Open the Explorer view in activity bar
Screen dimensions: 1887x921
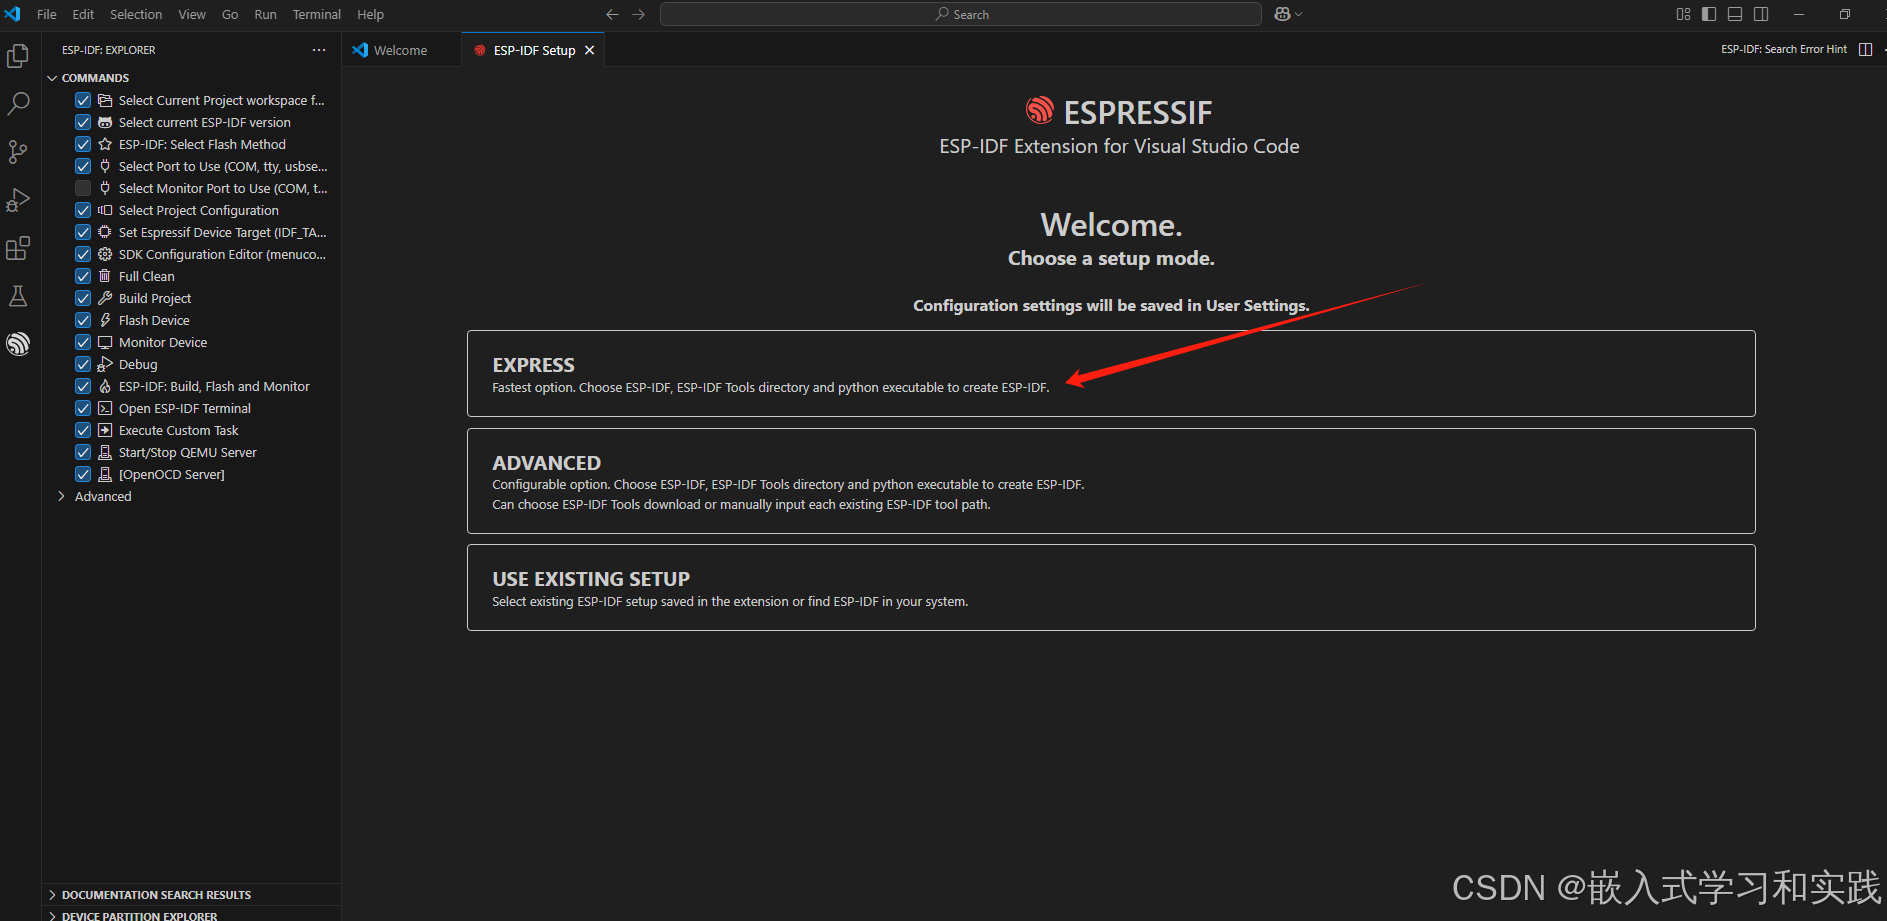tap(18, 56)
